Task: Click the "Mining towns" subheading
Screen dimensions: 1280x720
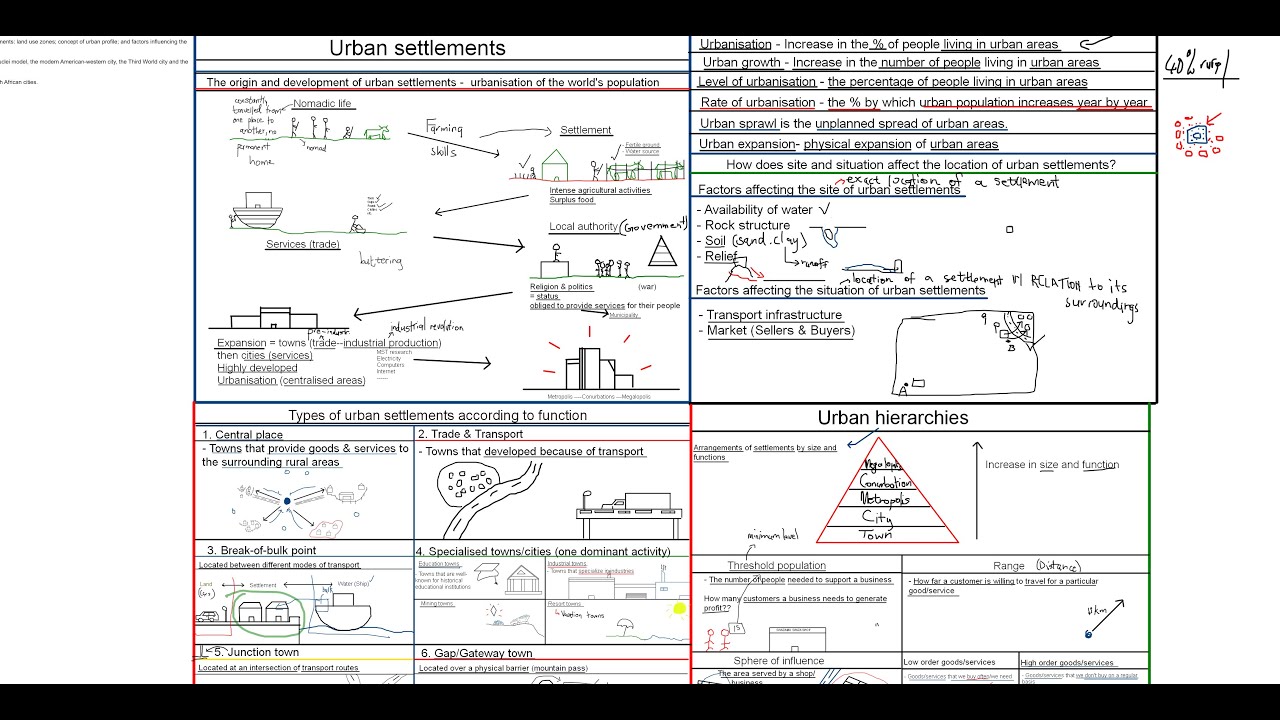Action: click(x=436, y=604)
